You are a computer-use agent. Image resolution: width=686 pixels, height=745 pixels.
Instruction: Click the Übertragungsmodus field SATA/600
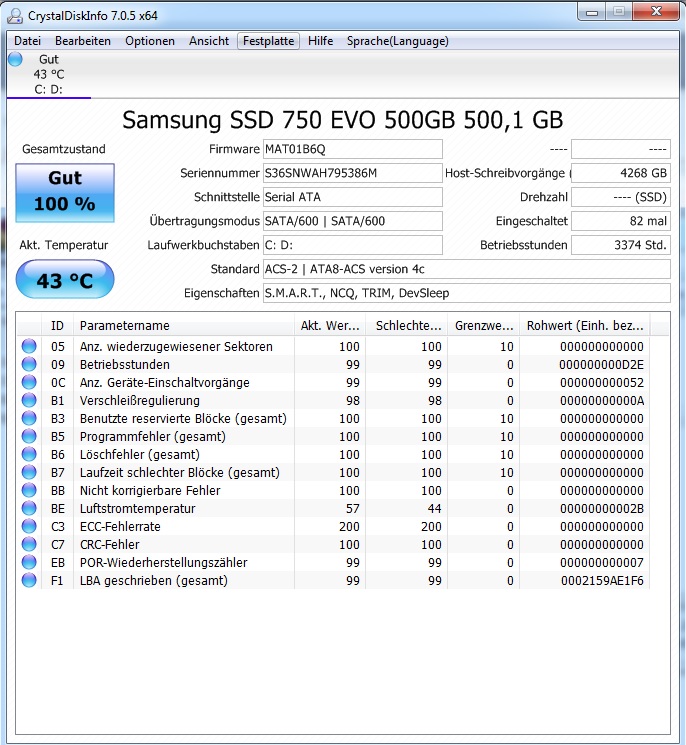(x=353, y=221)
